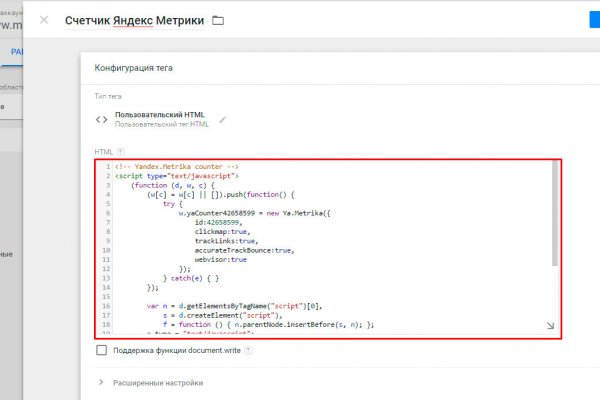Screen dimensions: 600x400
Task: Click the partially visible tab in background panel
Action: (15, 50)
